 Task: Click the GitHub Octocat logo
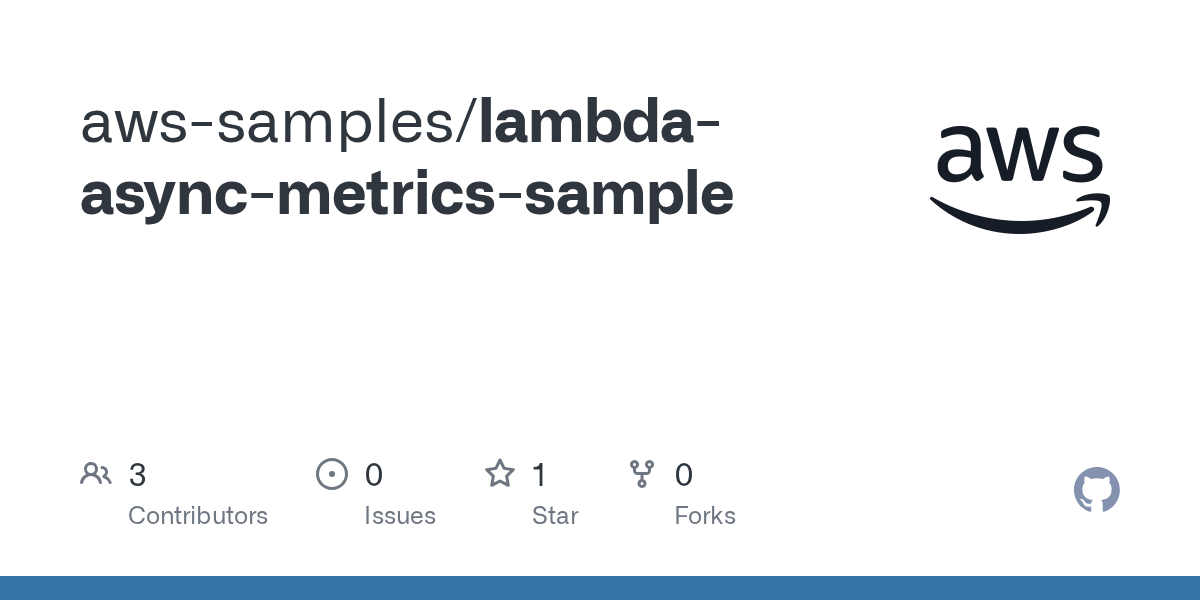[x=1097, y=490]
